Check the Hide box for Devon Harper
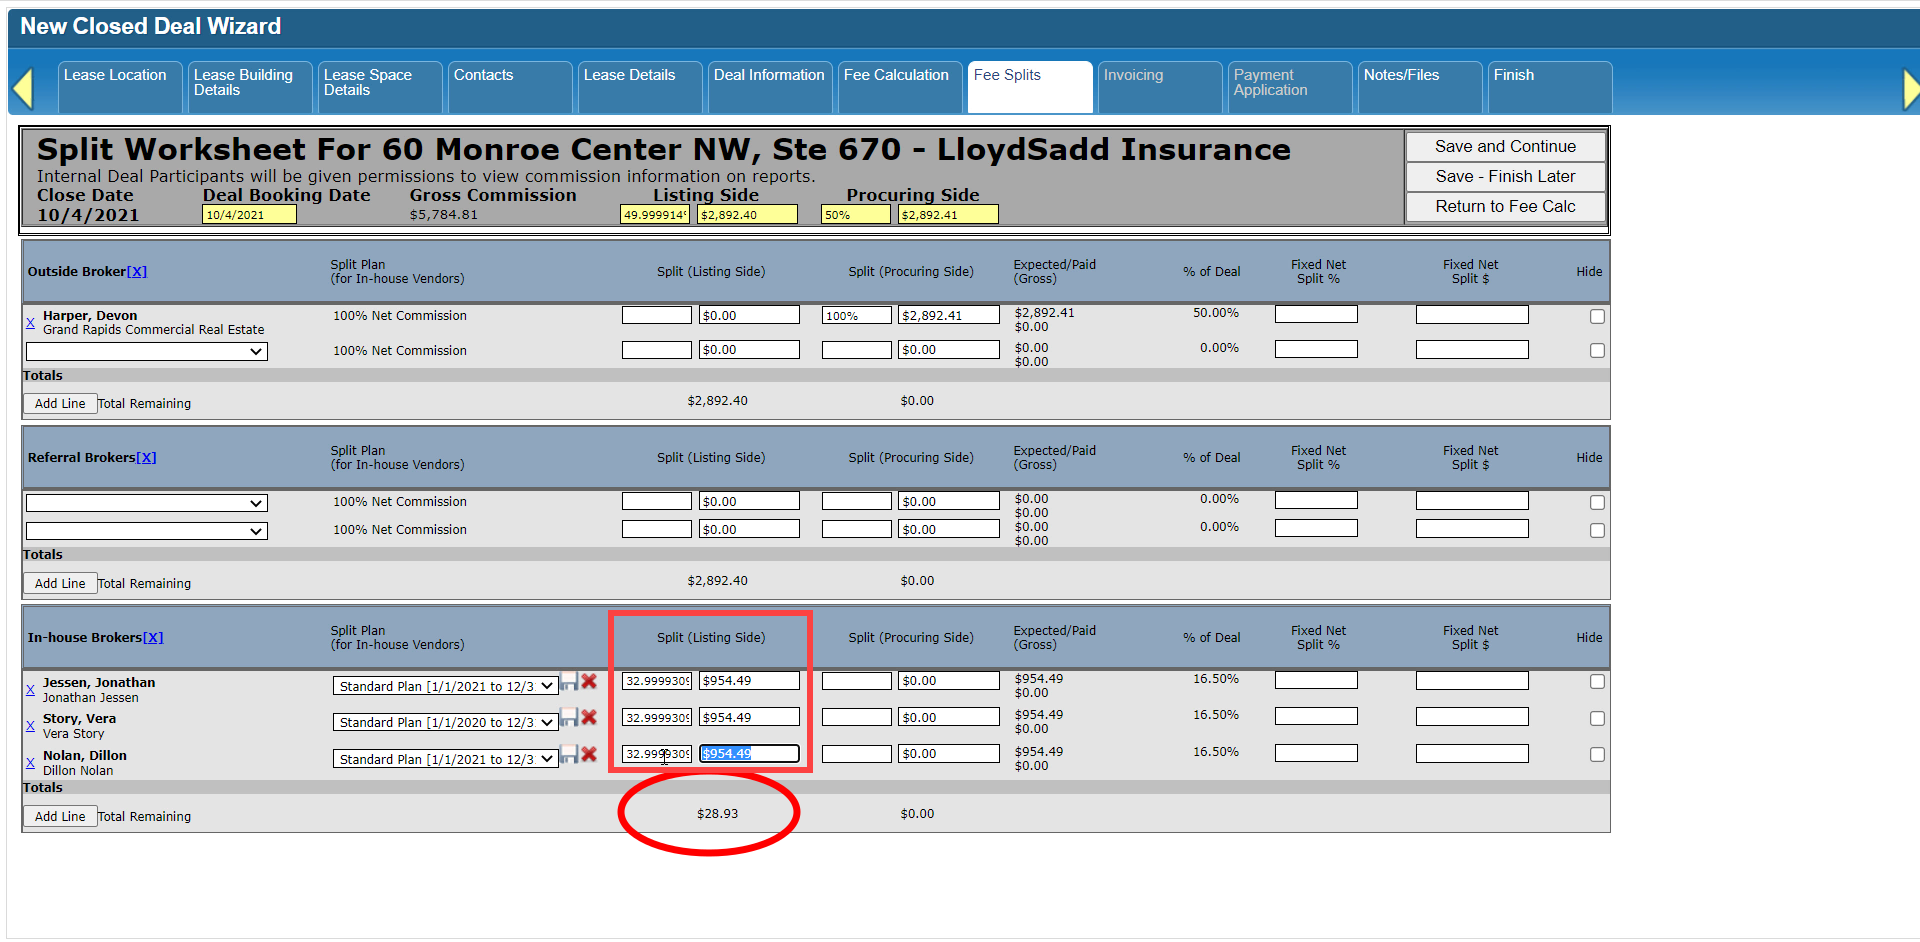This screenshot has height=942, width=1920. click(1597, 316)
